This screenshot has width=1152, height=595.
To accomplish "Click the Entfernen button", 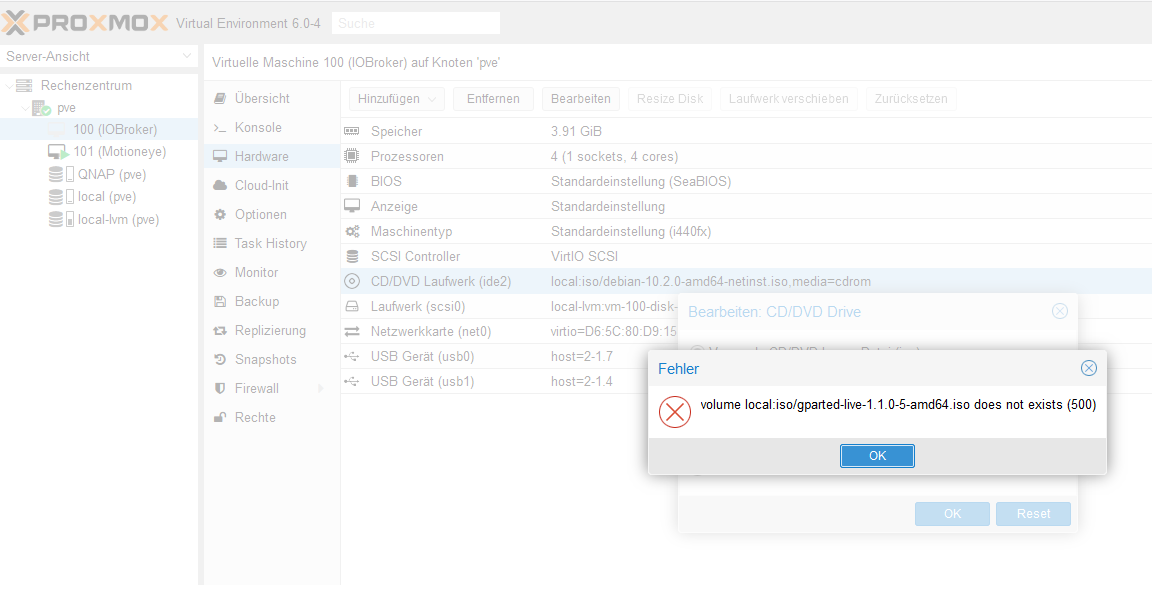I will click(x=493, y=98).
